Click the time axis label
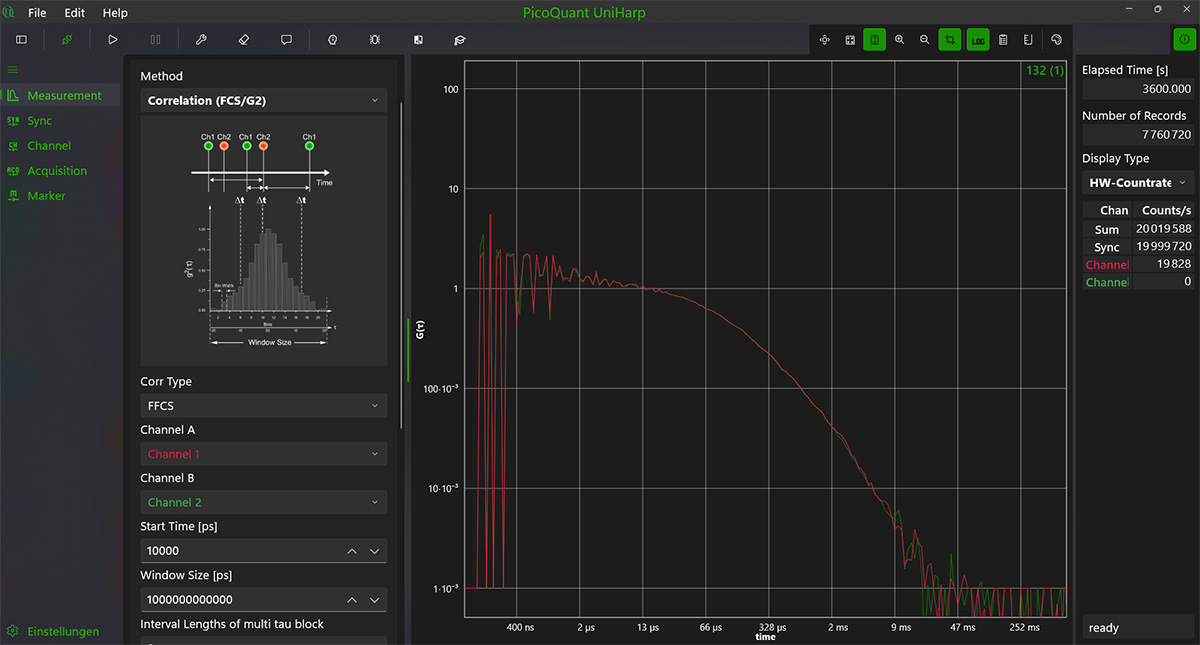1200x645 pixels. 765,637
